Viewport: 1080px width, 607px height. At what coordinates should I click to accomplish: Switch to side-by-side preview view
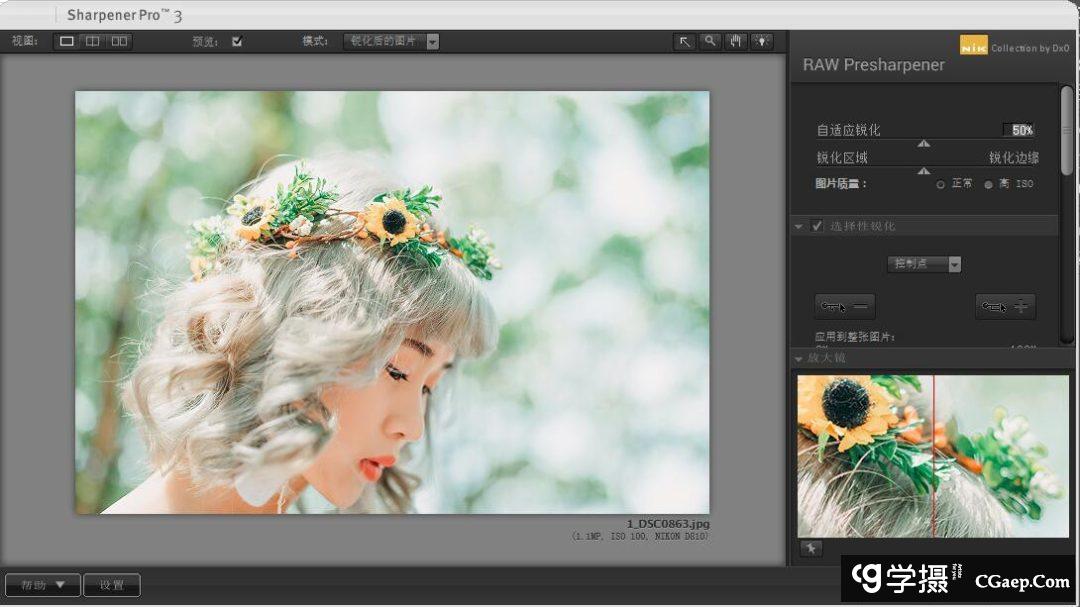(119, 41)
